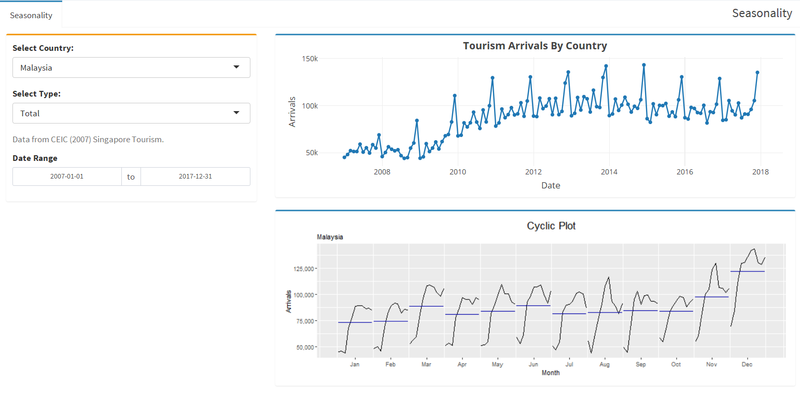Image resolution: width=800 pixels, height=394 pixels.
Task: Click the Seasonality heading at top right
Action: pos(762,14)
